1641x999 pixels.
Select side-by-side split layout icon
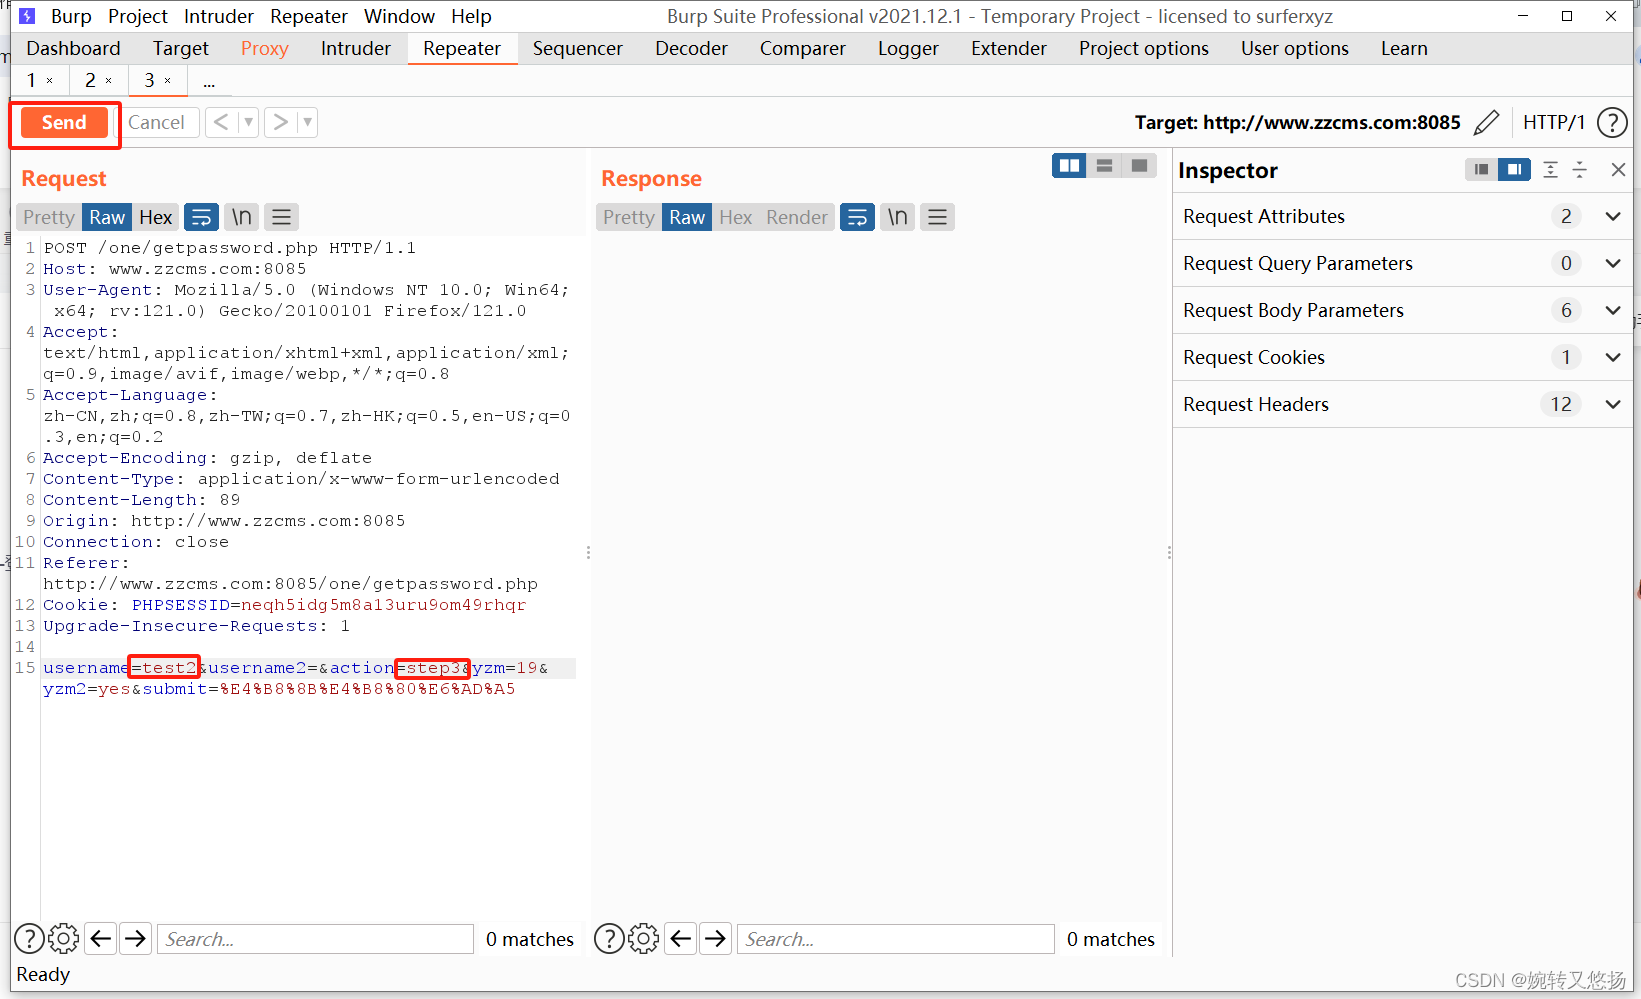click(x=1069, y=166)
